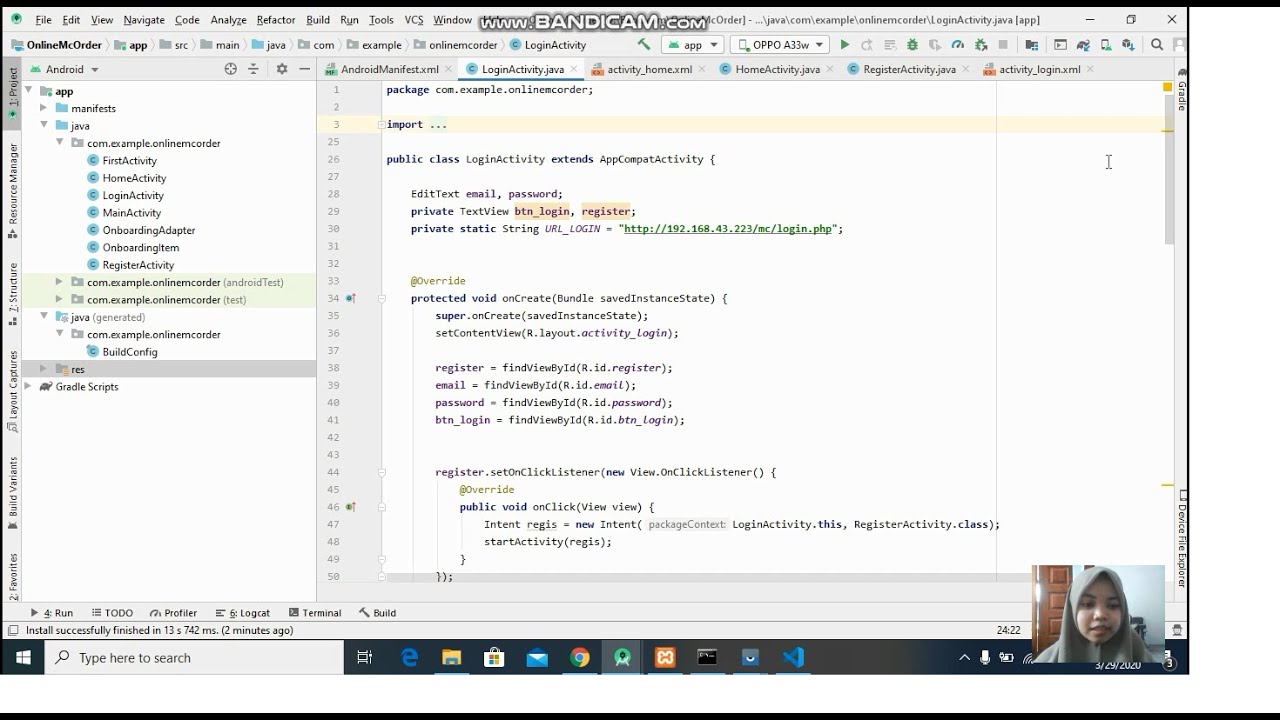Open the 4: Run tool window
Image resolution: width=1280 pixels, height=720 pixels.
[x=52, y=613]
